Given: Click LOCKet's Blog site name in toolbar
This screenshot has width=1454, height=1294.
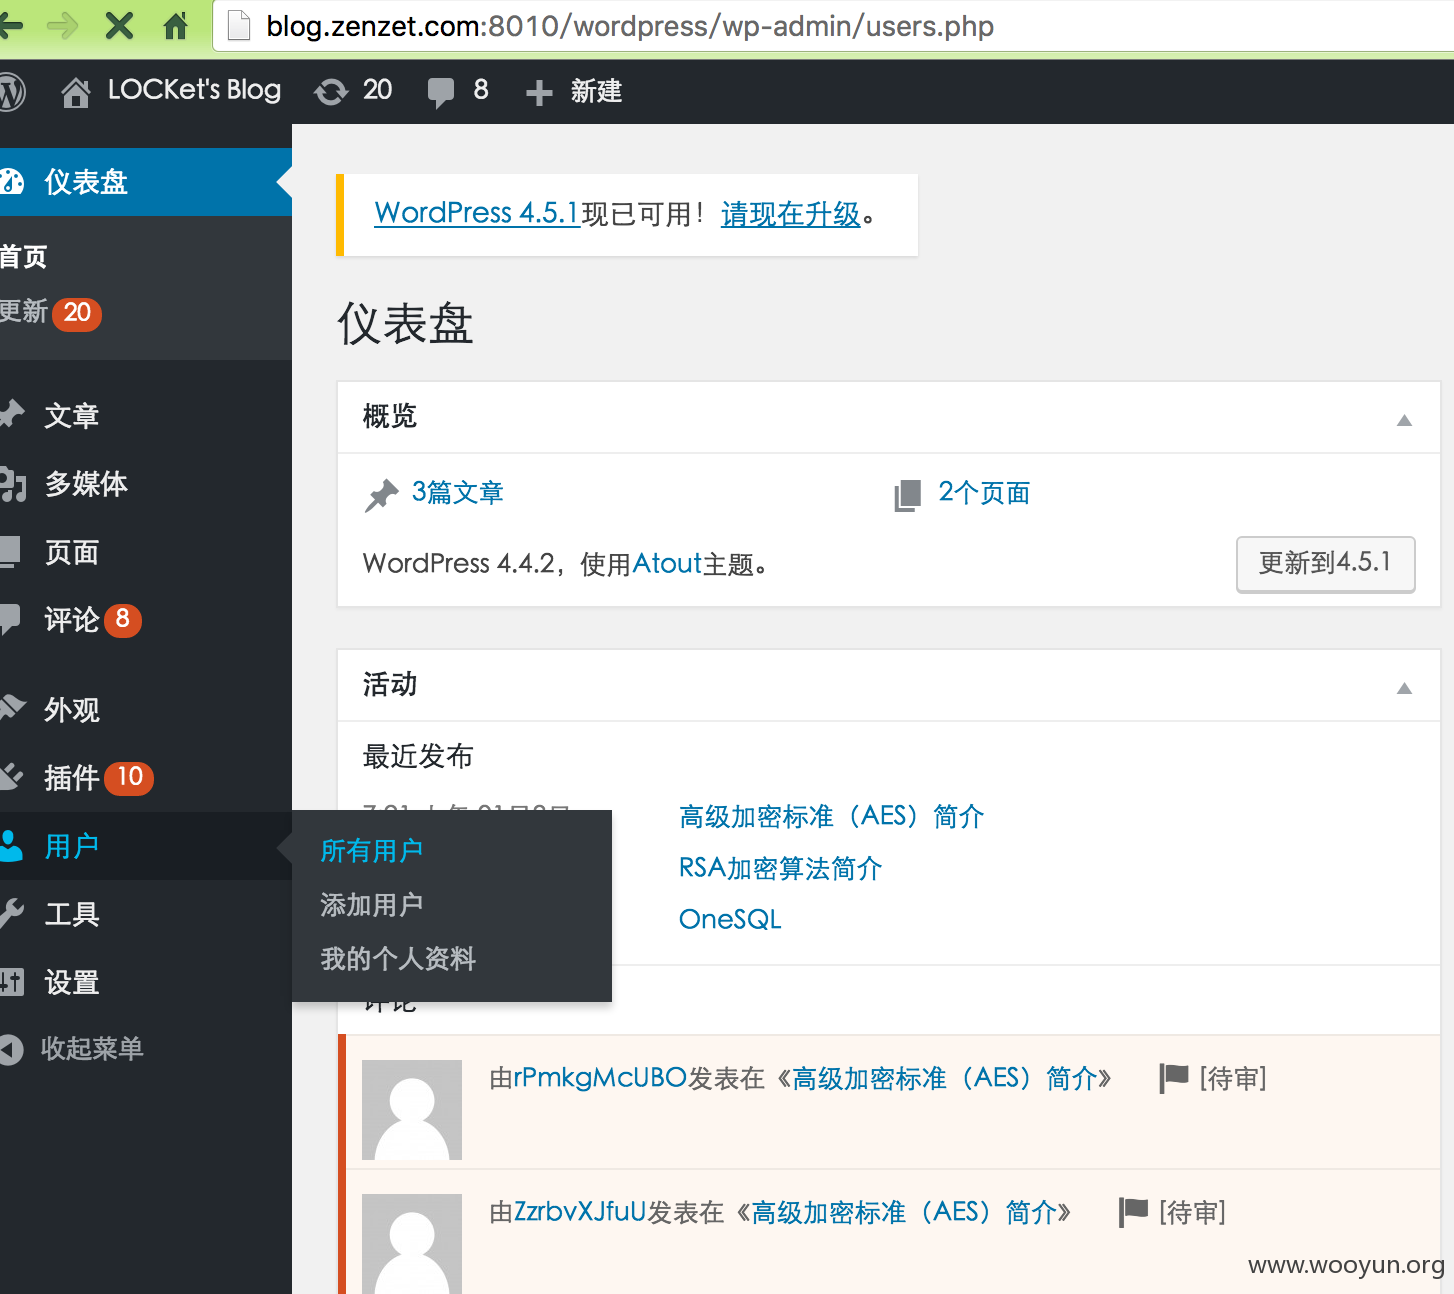Looking at the screenshot, I should pos(194,90).
